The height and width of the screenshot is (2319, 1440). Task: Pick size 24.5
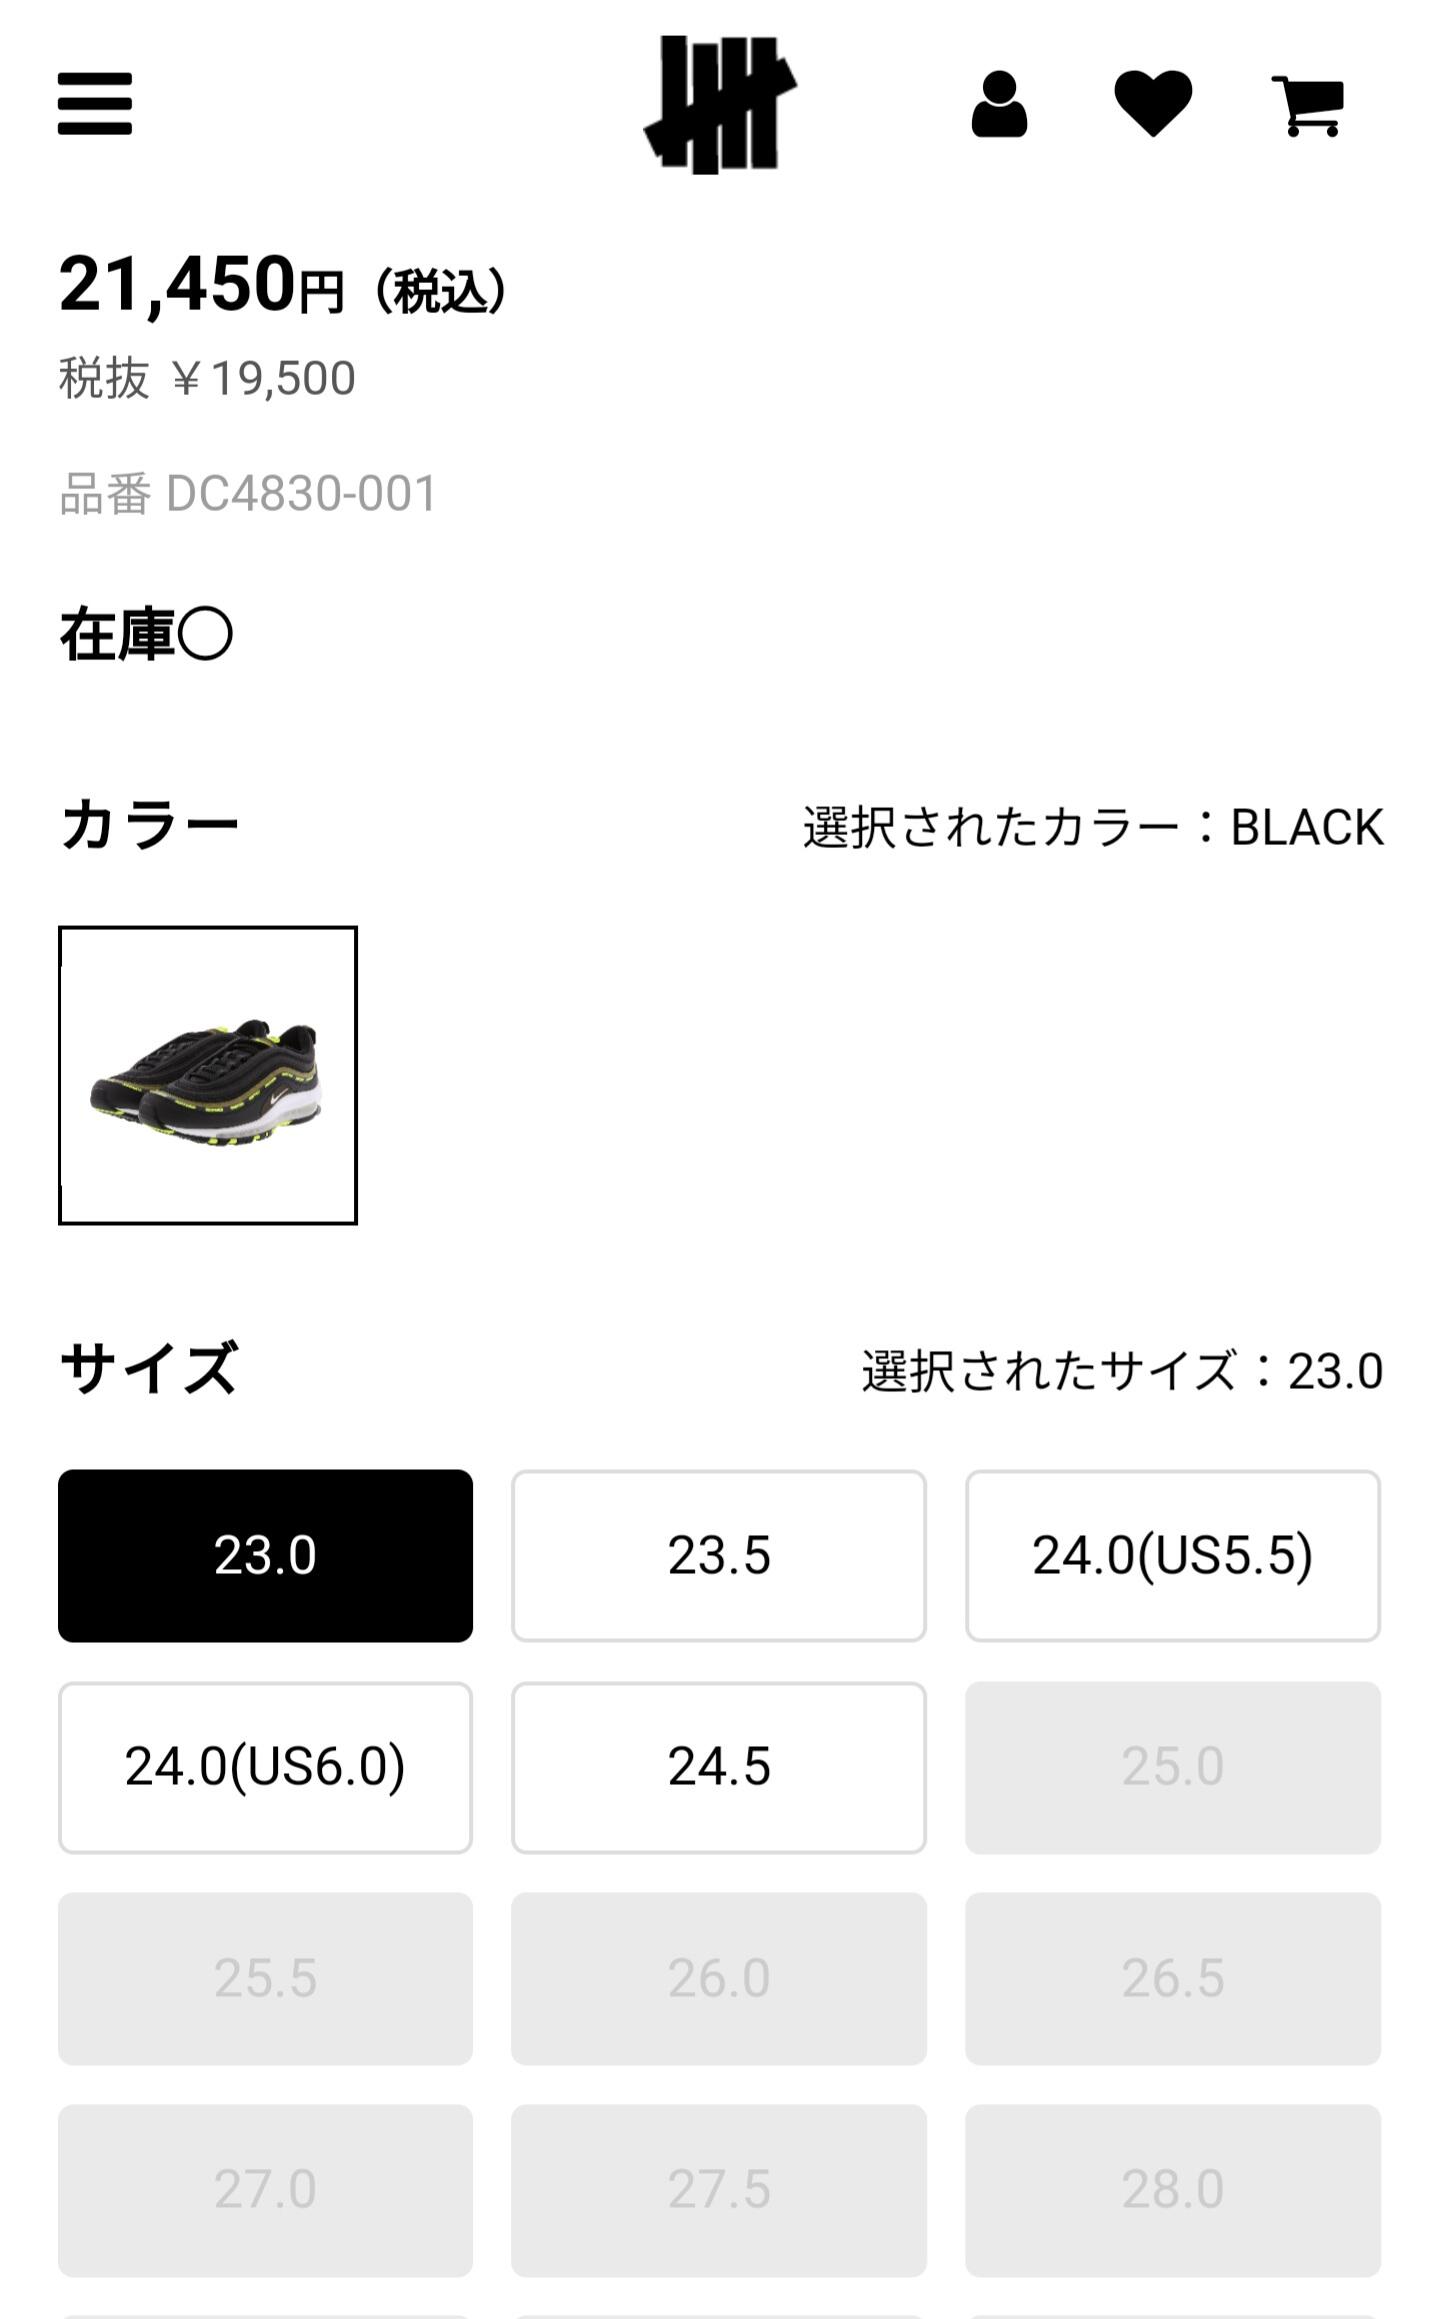tap(719, 1767)
